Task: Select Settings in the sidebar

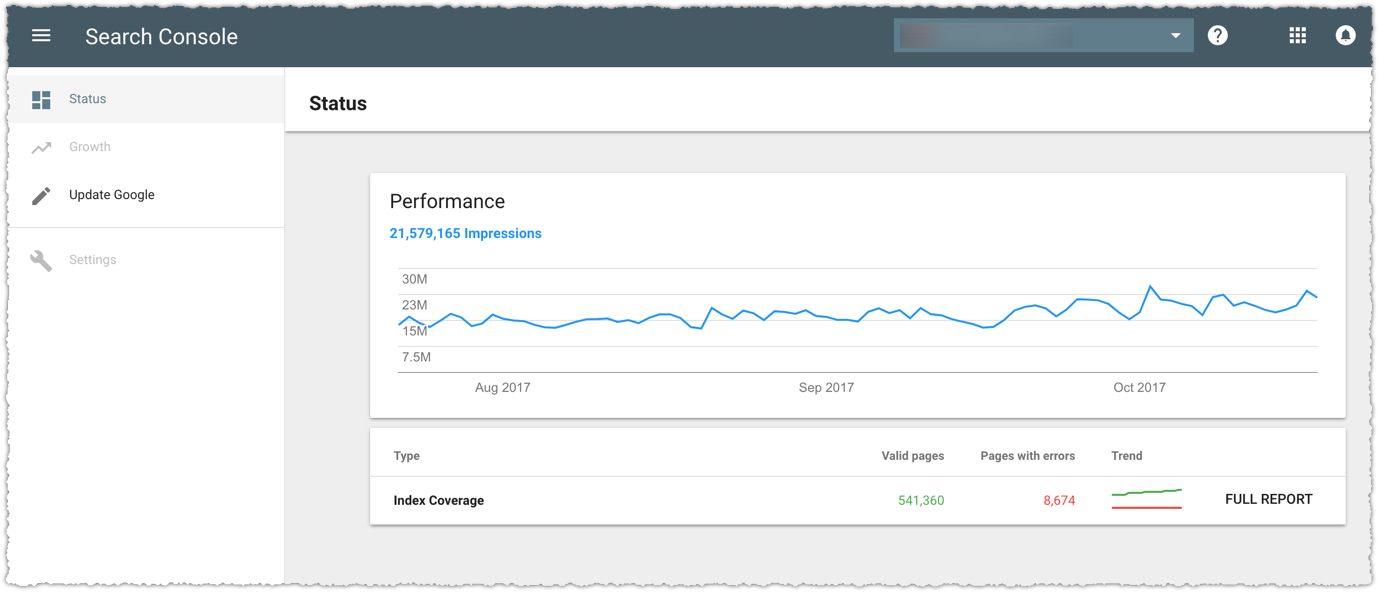Action: click(x=146, y=260)
